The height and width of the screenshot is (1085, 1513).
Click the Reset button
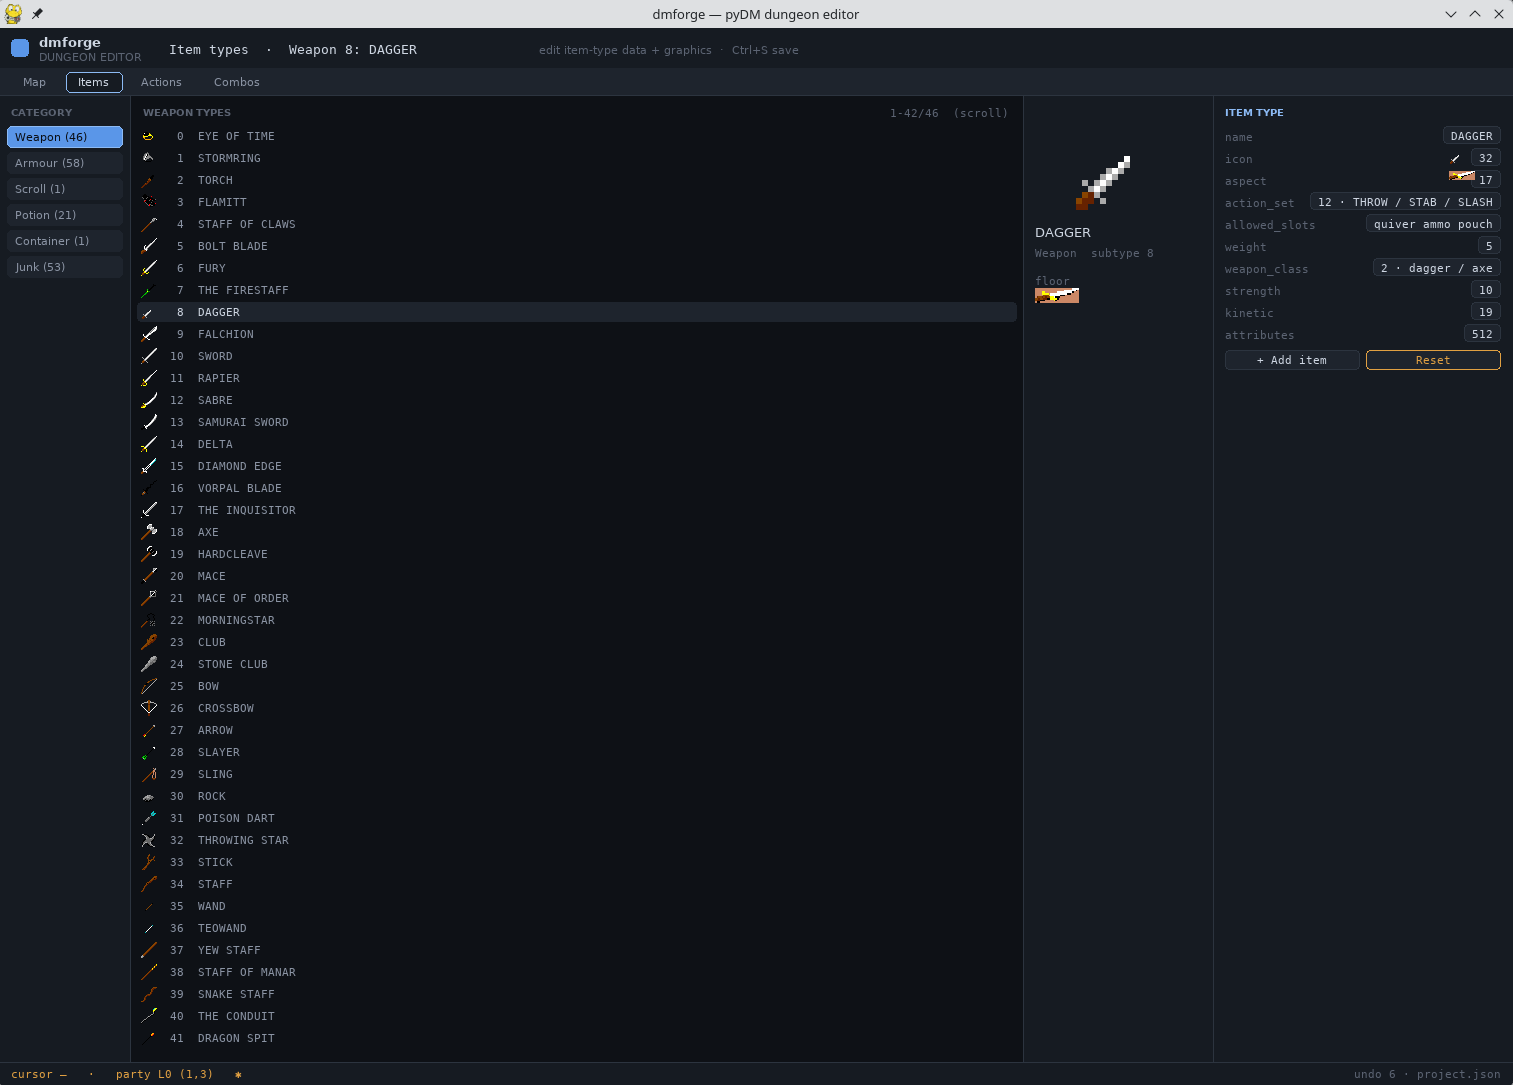(x=1433, y=360)
